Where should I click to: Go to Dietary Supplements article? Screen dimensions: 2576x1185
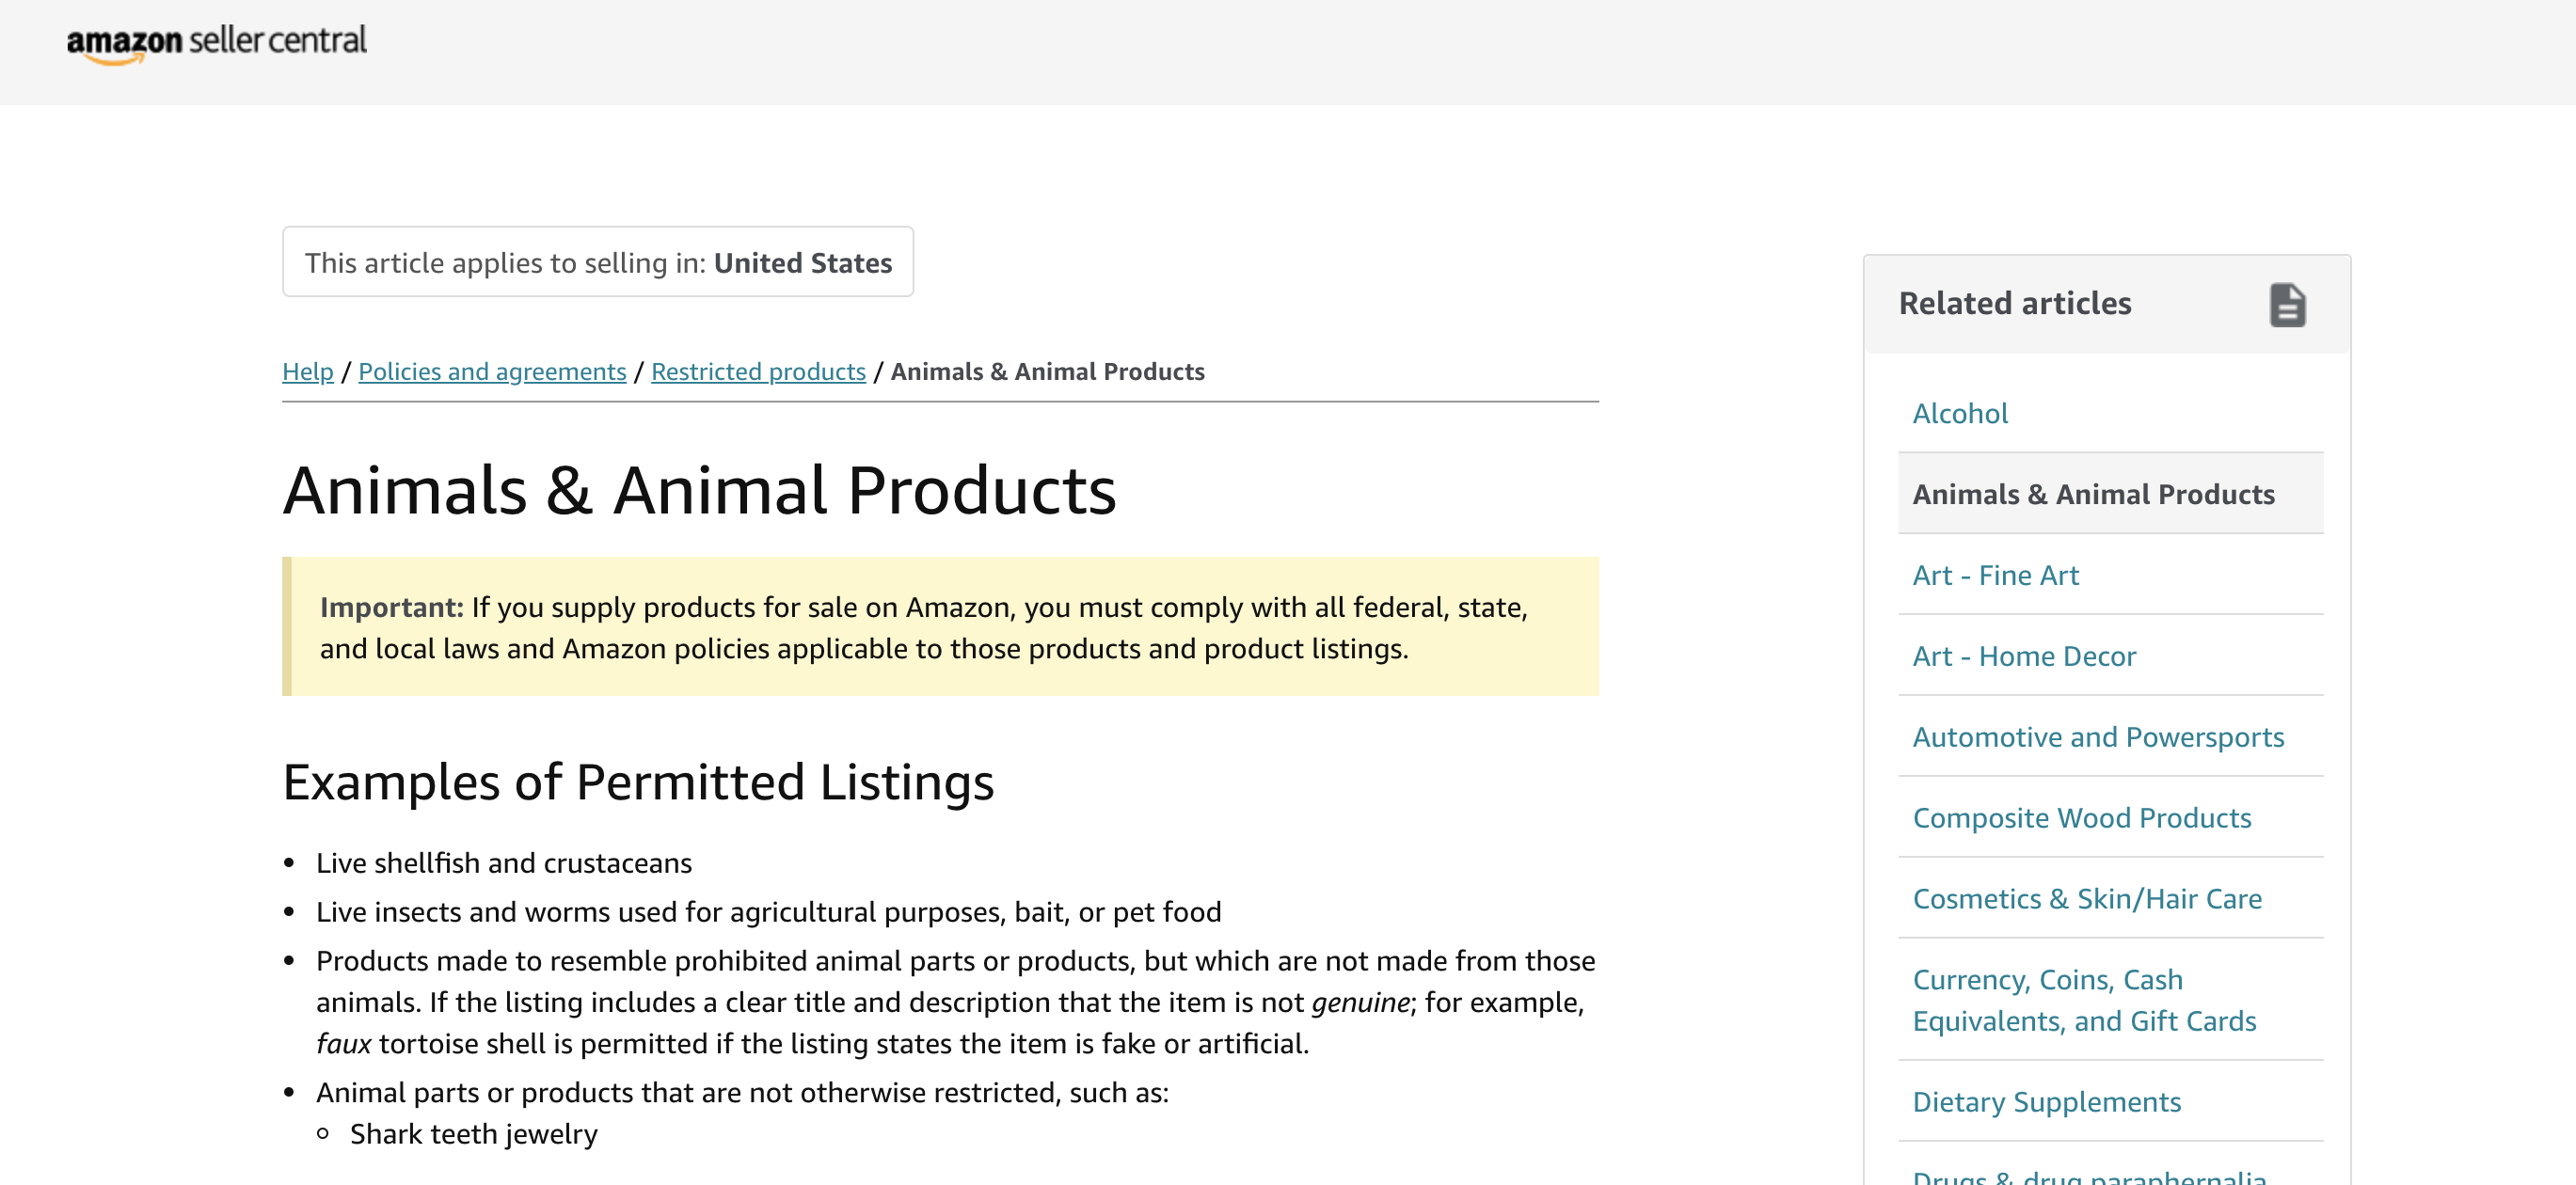coord(2046,1102)
